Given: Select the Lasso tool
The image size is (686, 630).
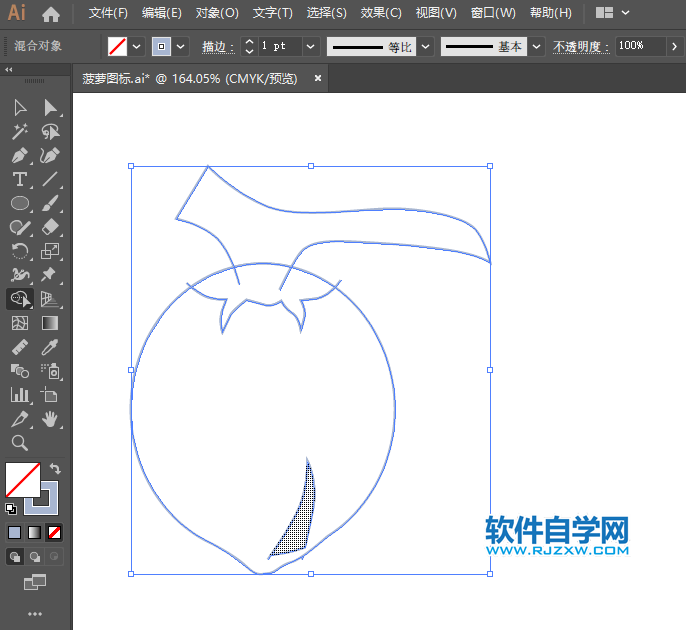Looking at the screenshot, I should [50, 132].
